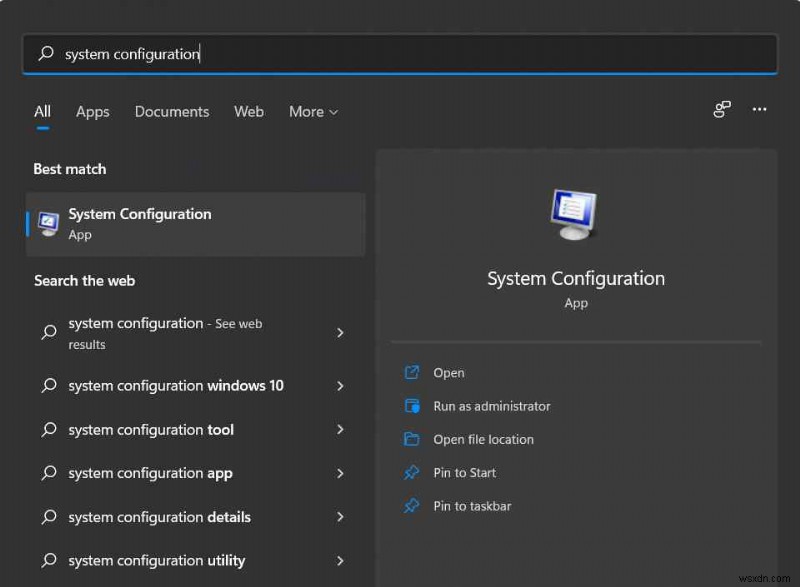800x587 pixels.
Task: Click 'system configuration details' search suggestion
Action: click(160, 517)
